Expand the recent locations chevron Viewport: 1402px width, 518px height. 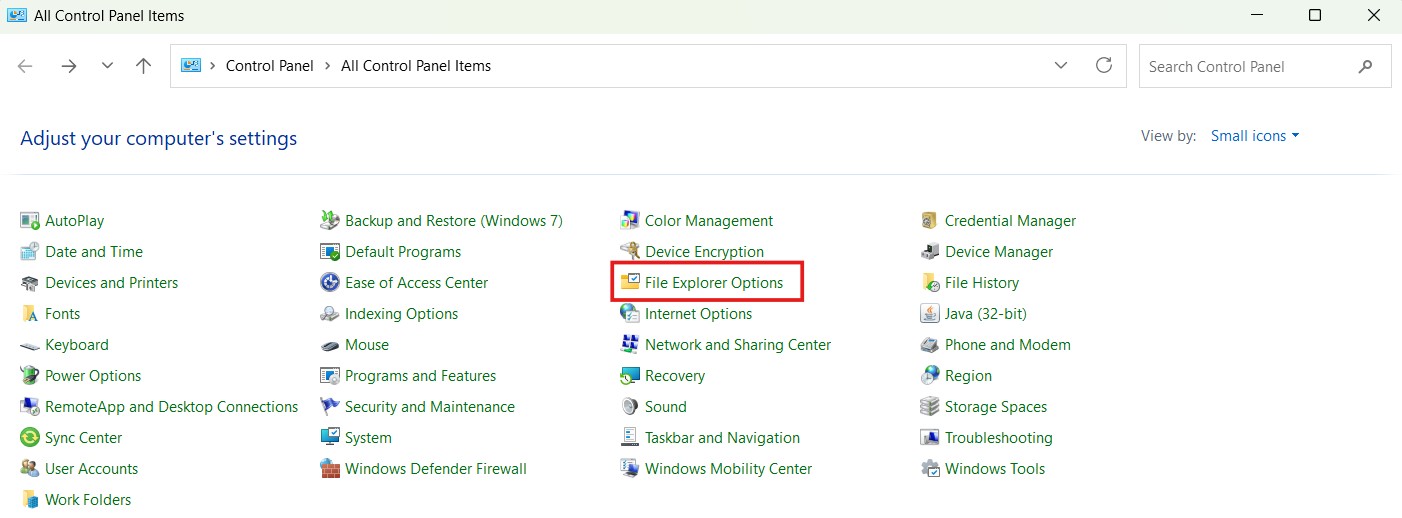[x=107, y=66]
